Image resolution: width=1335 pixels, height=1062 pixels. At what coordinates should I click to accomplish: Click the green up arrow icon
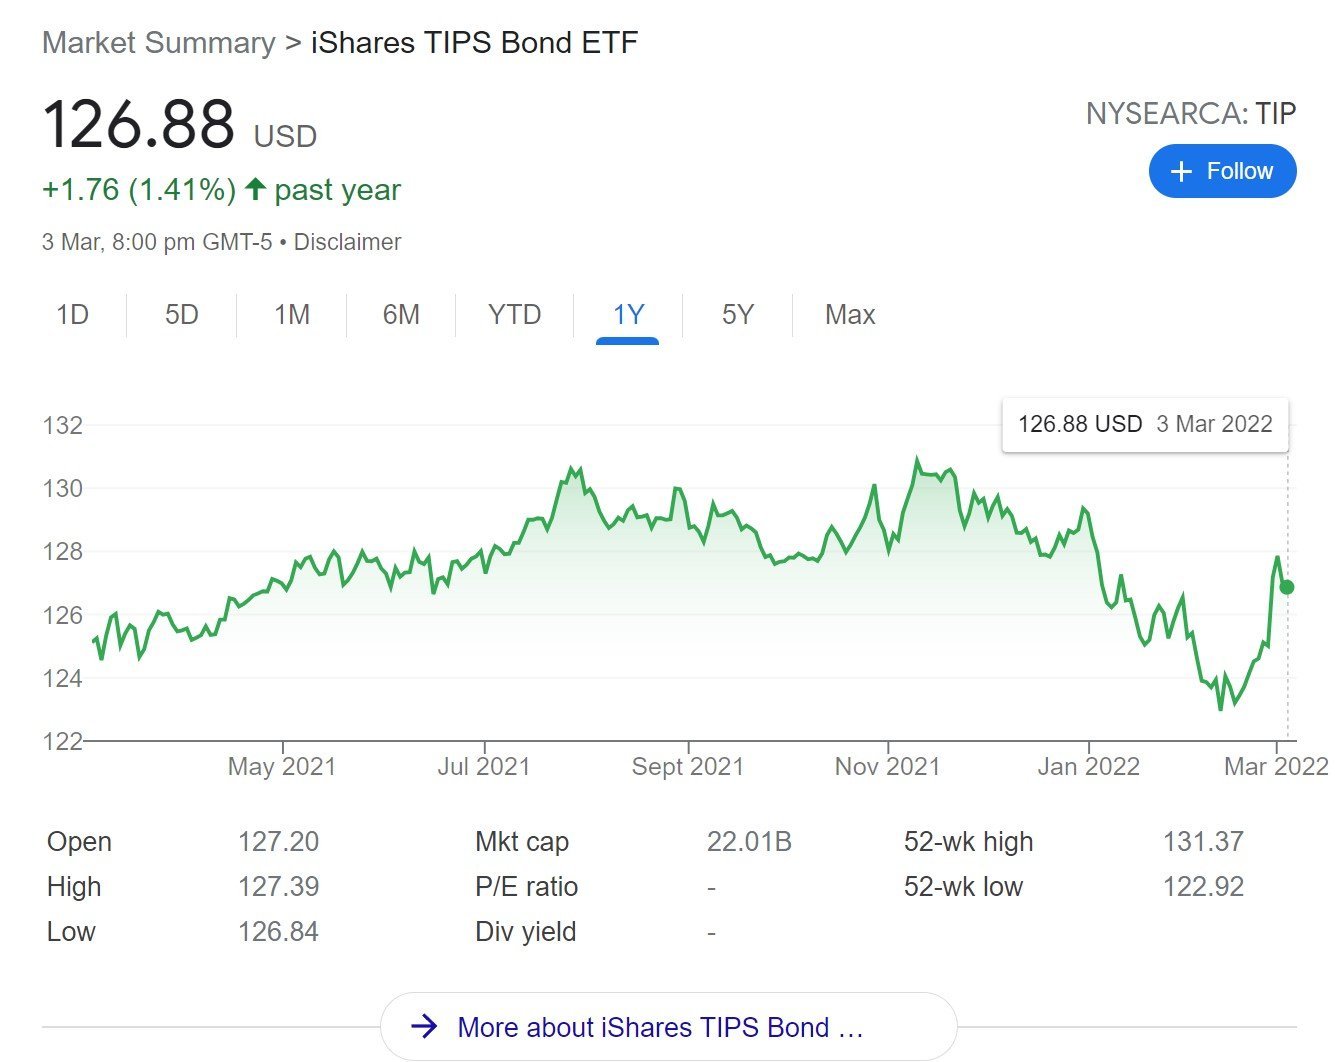click(x=255, y=189)
